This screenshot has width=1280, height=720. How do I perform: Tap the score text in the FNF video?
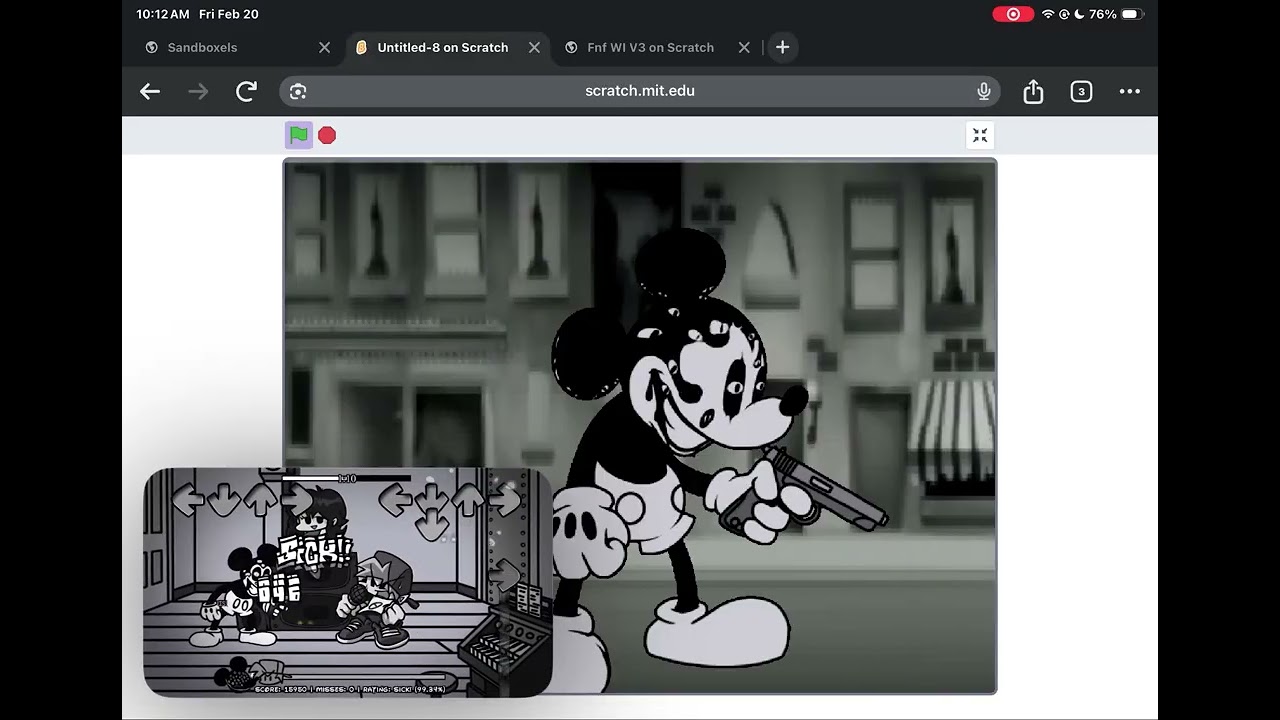[350, 689]
